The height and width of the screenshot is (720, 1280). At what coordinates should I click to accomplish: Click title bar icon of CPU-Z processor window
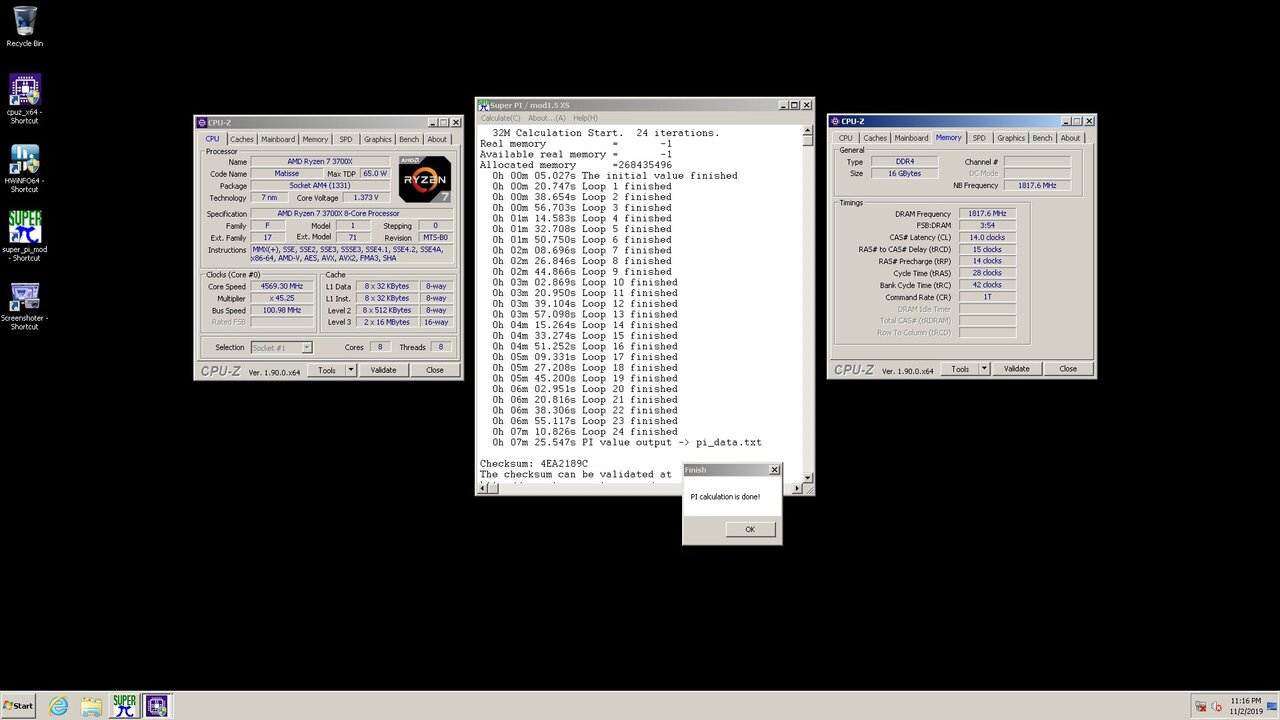[202, 122]
